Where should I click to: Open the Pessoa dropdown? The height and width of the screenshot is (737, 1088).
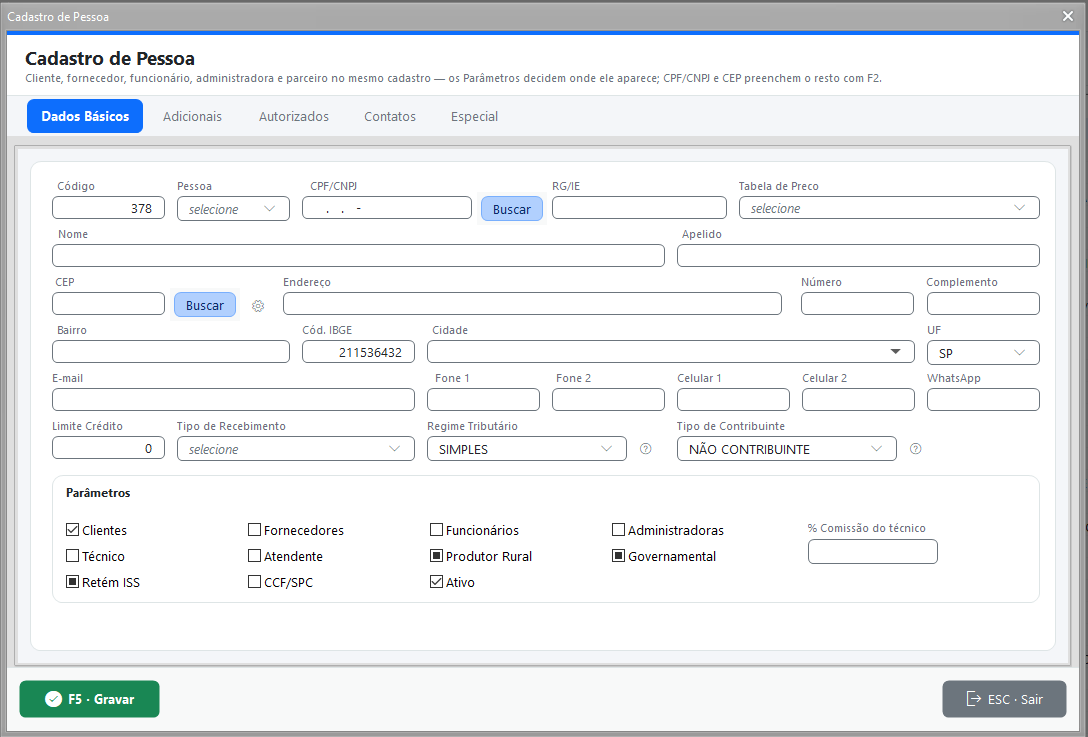point(233,209)
